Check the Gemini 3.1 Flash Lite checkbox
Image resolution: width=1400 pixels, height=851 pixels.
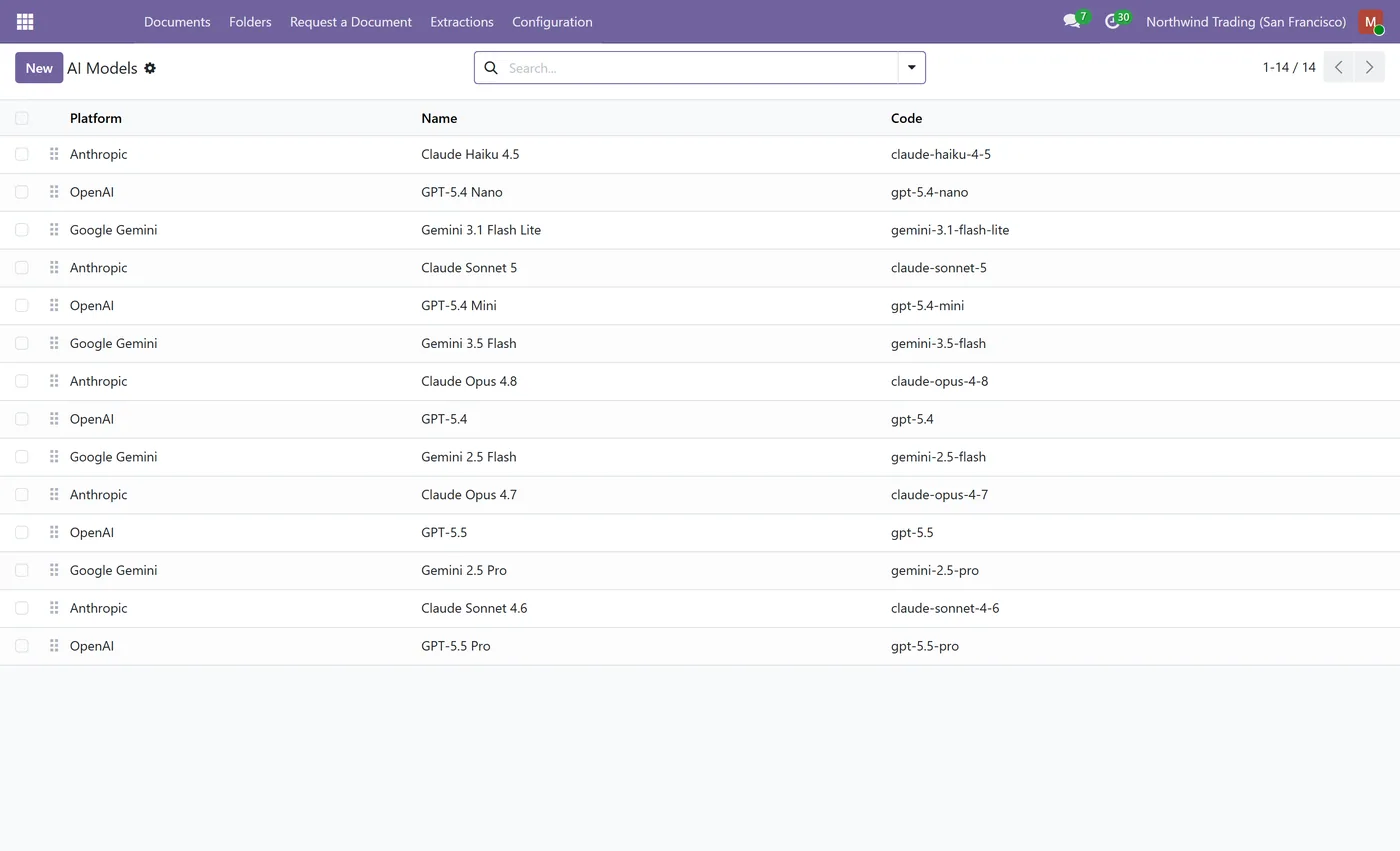point(22,230)
